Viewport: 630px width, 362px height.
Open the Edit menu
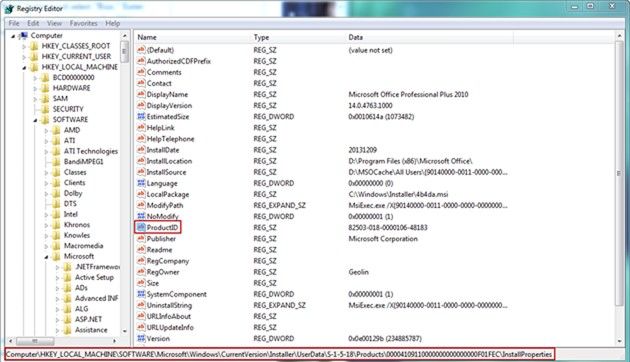click(x=33, y=24)
